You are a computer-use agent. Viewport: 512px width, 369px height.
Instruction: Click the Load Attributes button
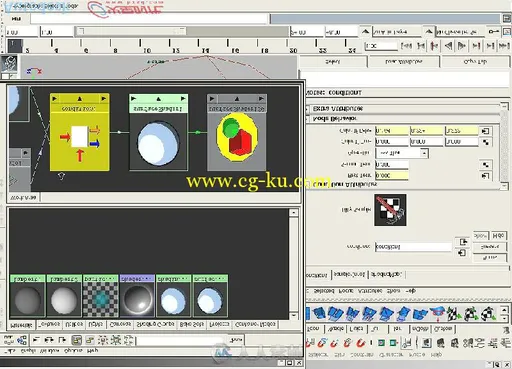tap(404, 62)
